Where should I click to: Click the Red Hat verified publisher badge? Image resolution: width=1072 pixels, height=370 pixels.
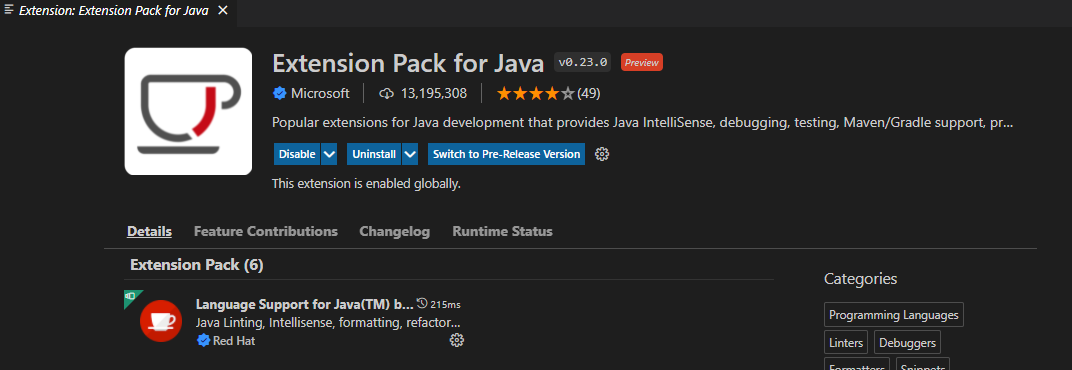pyautogui.click(x=203, y=341)
